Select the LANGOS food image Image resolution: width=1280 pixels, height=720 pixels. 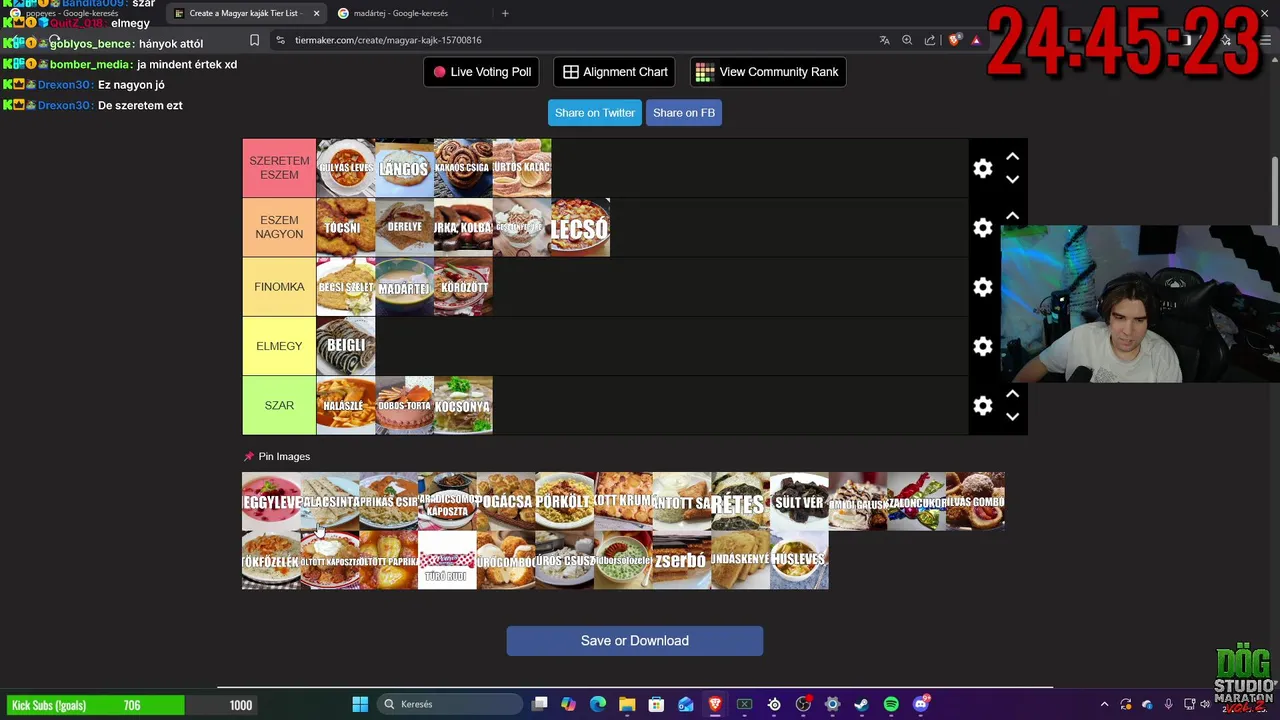point(405,168)
